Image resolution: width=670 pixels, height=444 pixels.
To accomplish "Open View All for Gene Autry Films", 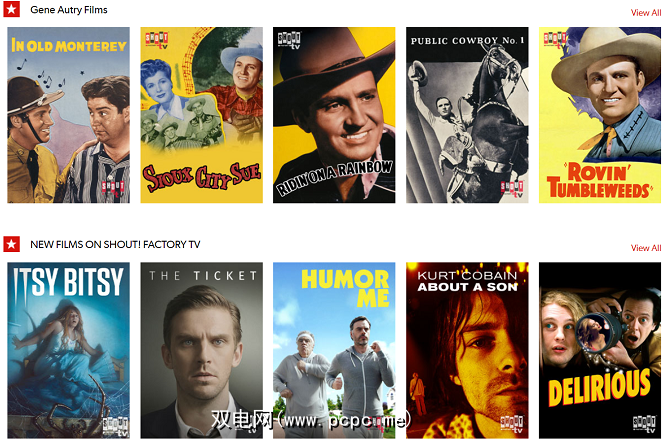I will click(646, 13).
